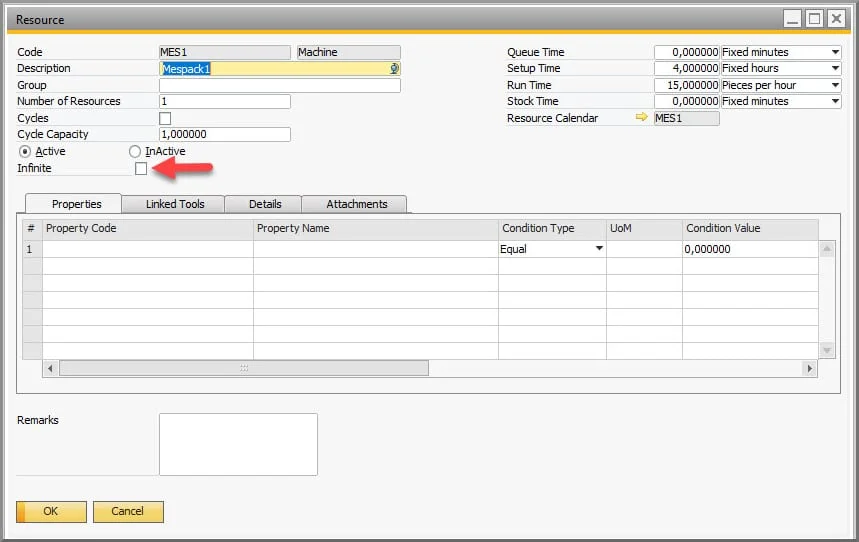Confirm with the OK button

(x=51, y=511)
